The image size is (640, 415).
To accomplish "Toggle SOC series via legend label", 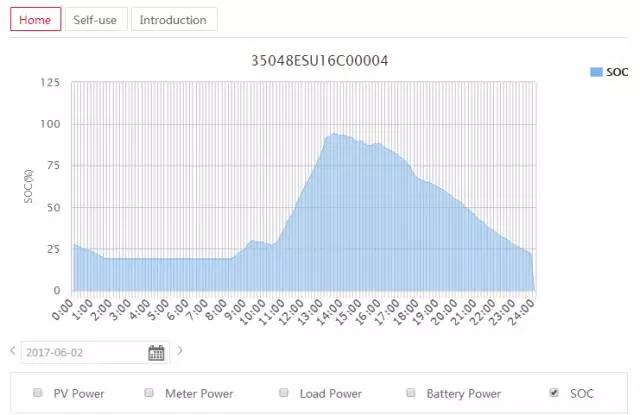I will click(x=617, y=73).
